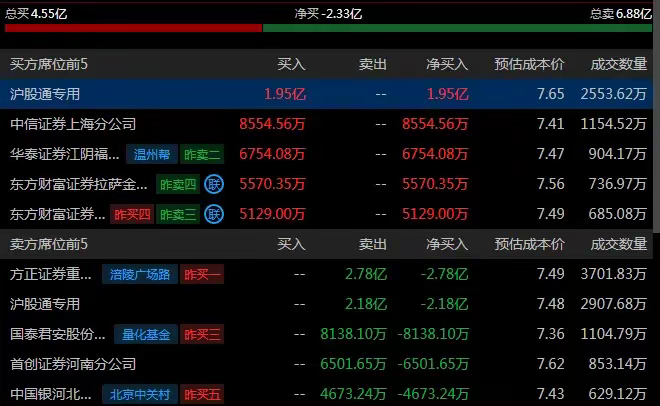The image size is (660, 406).
Task: Click 6754.08万 buy amount
Action: (x=272, y=154)
